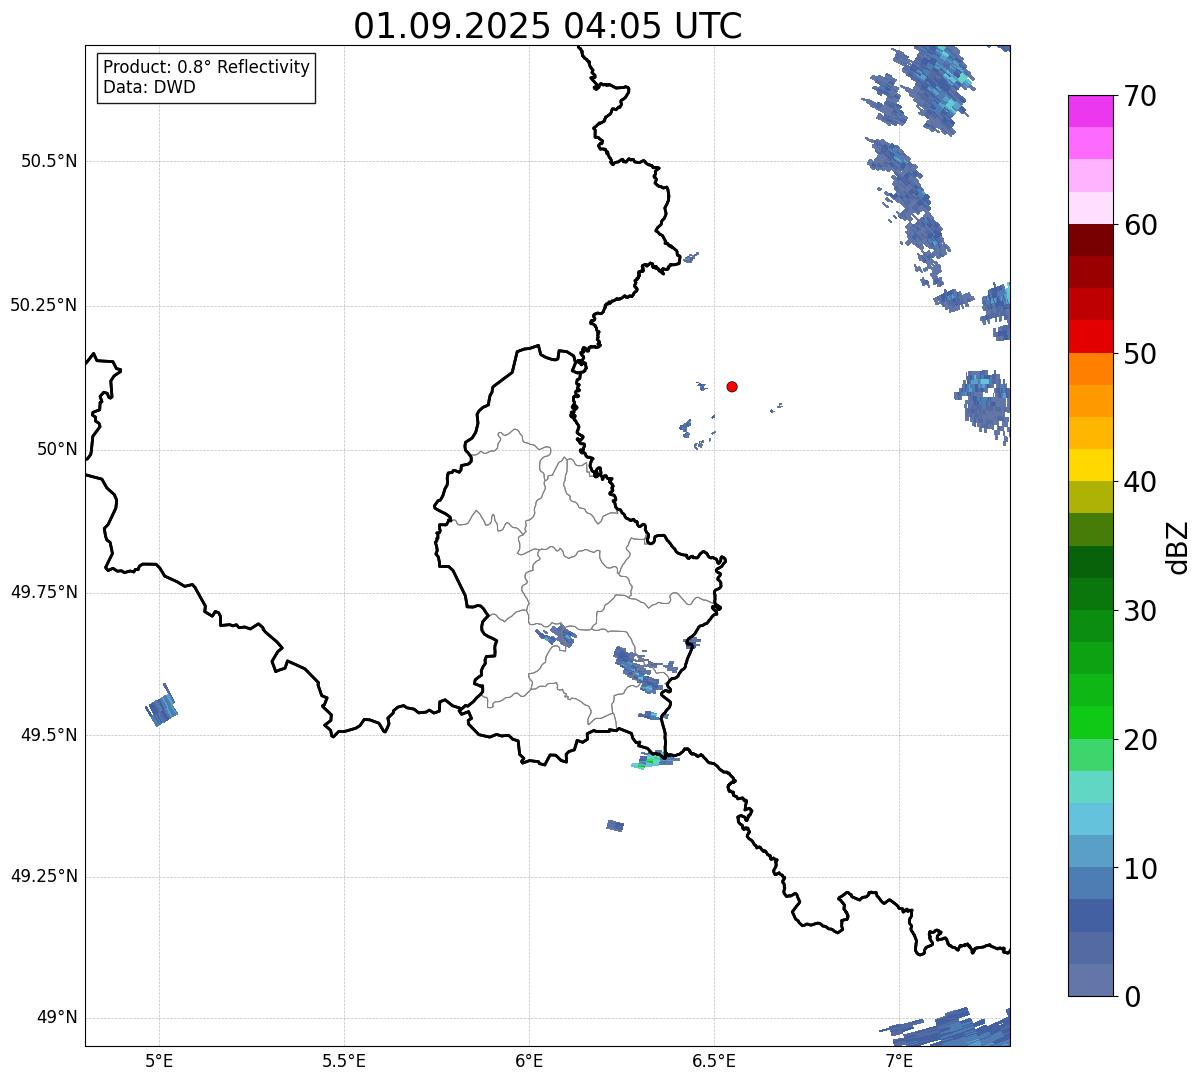1202x1081 pixels.
Task: Click the dBZ colorbar axis label
Action: 1177,547
